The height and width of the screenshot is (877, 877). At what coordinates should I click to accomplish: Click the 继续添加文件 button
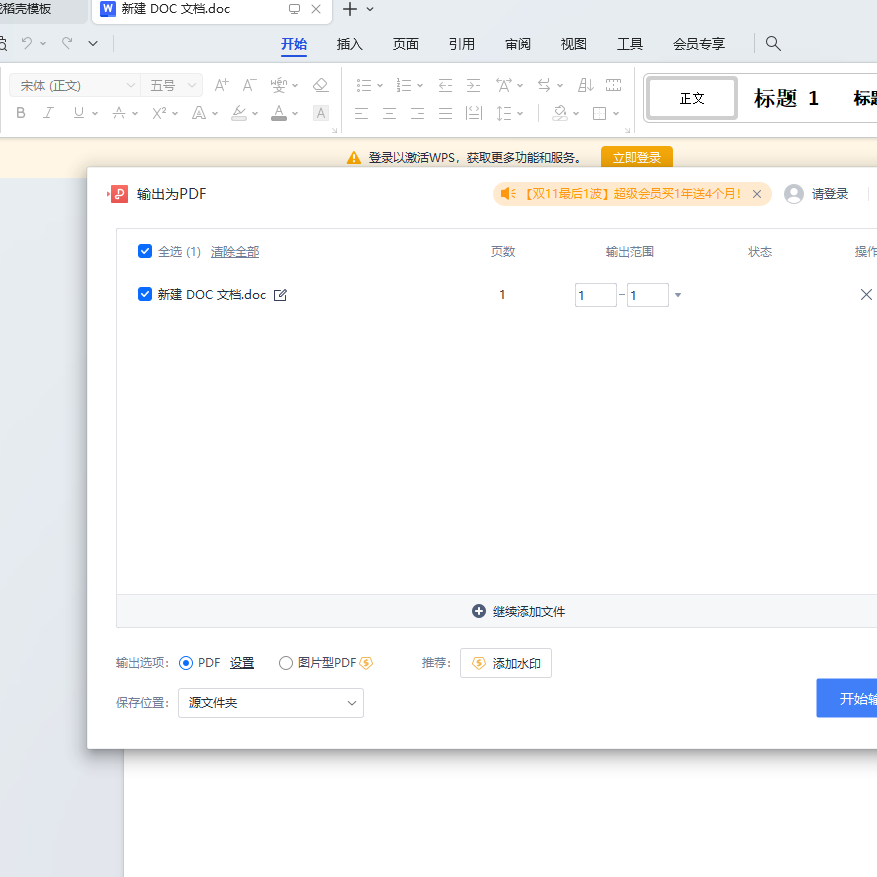[518, 611]
